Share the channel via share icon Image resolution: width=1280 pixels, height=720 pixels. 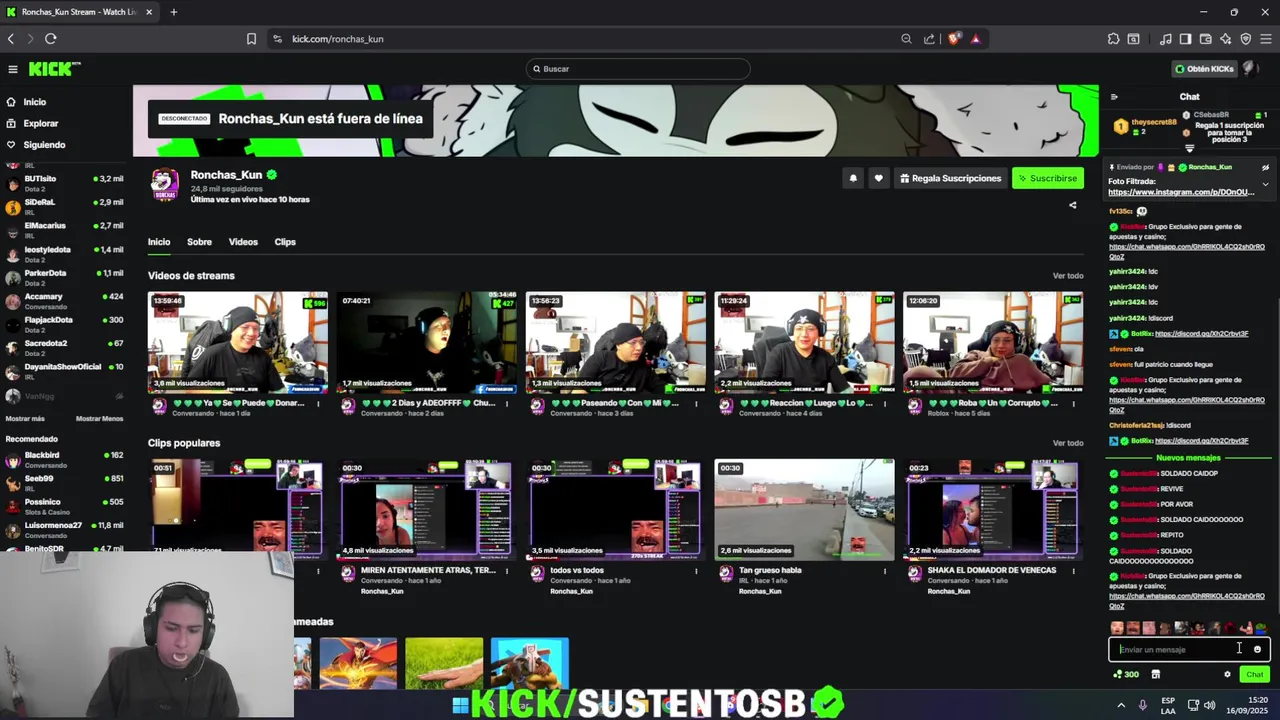click(1073, 205)
